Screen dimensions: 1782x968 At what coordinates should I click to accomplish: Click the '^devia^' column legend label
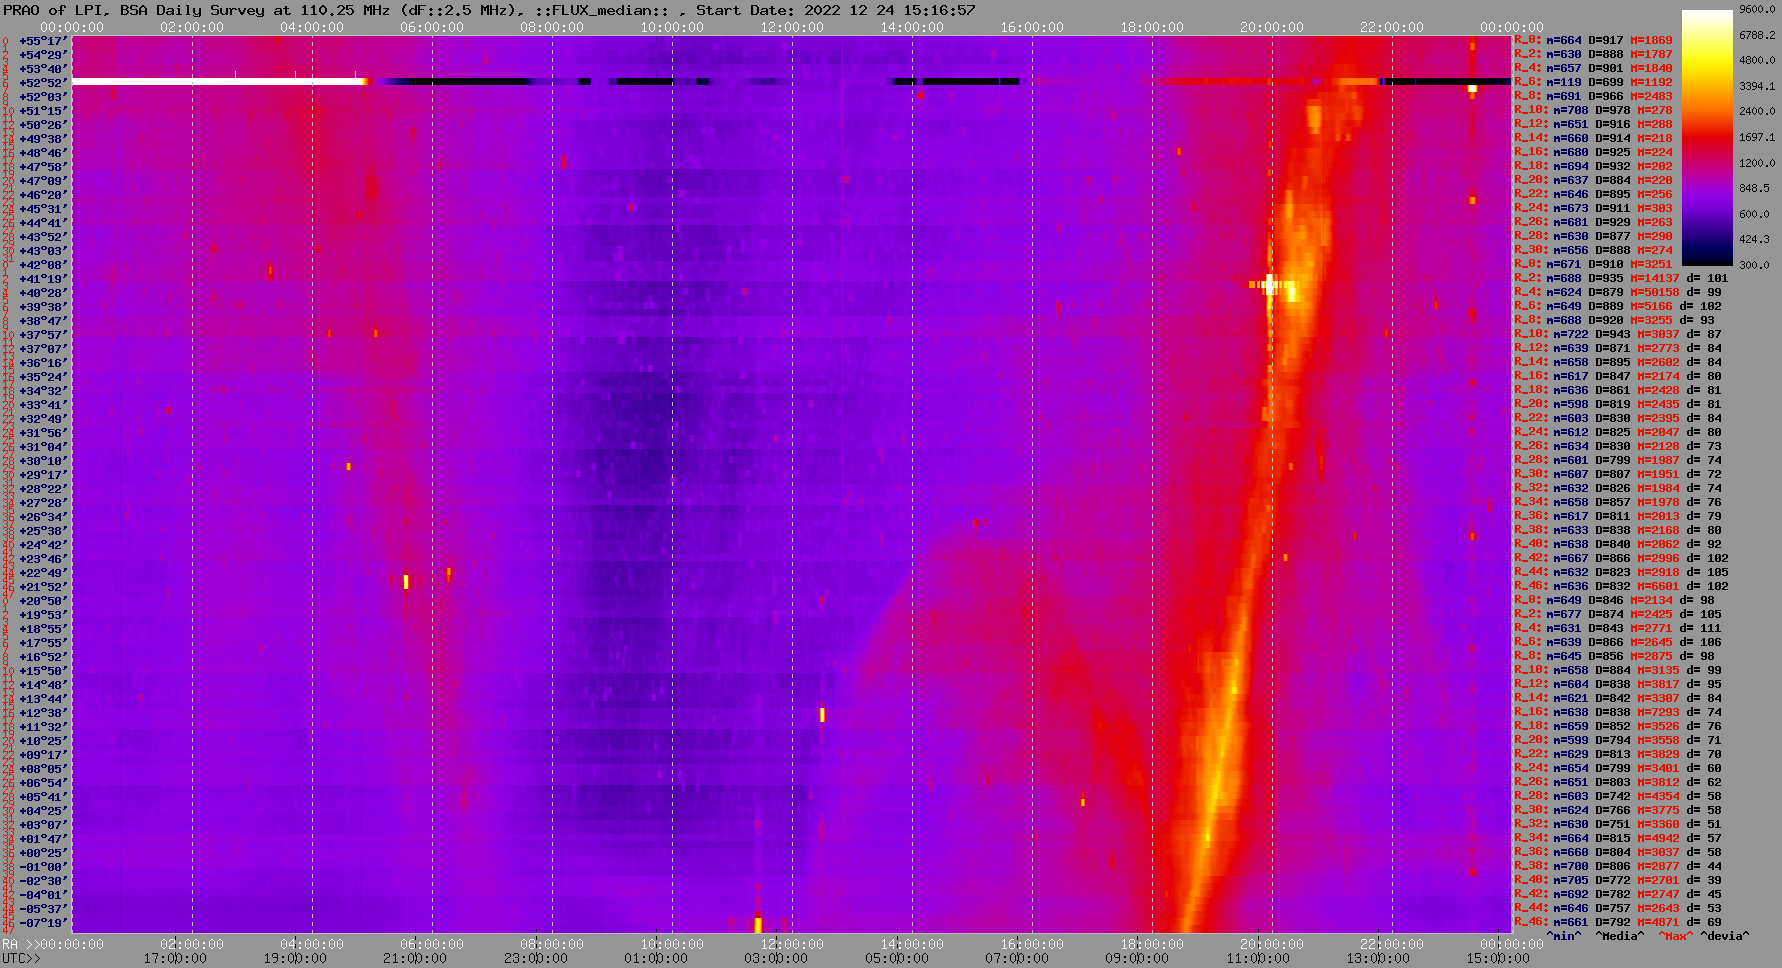1725,936
